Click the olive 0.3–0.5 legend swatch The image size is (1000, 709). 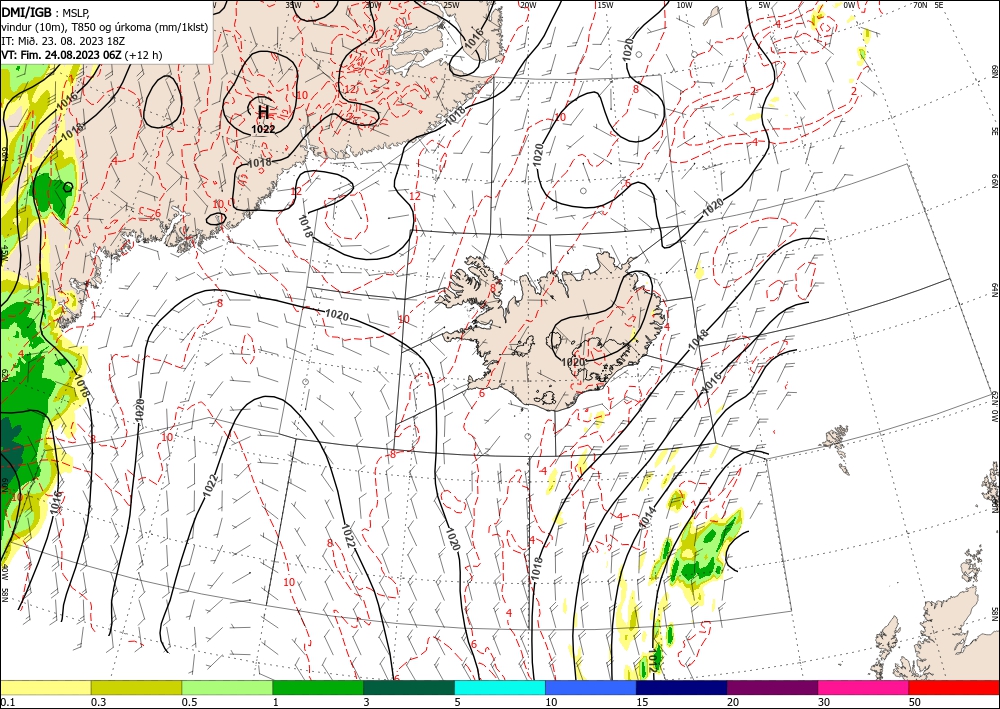click(x=136, y=688)
